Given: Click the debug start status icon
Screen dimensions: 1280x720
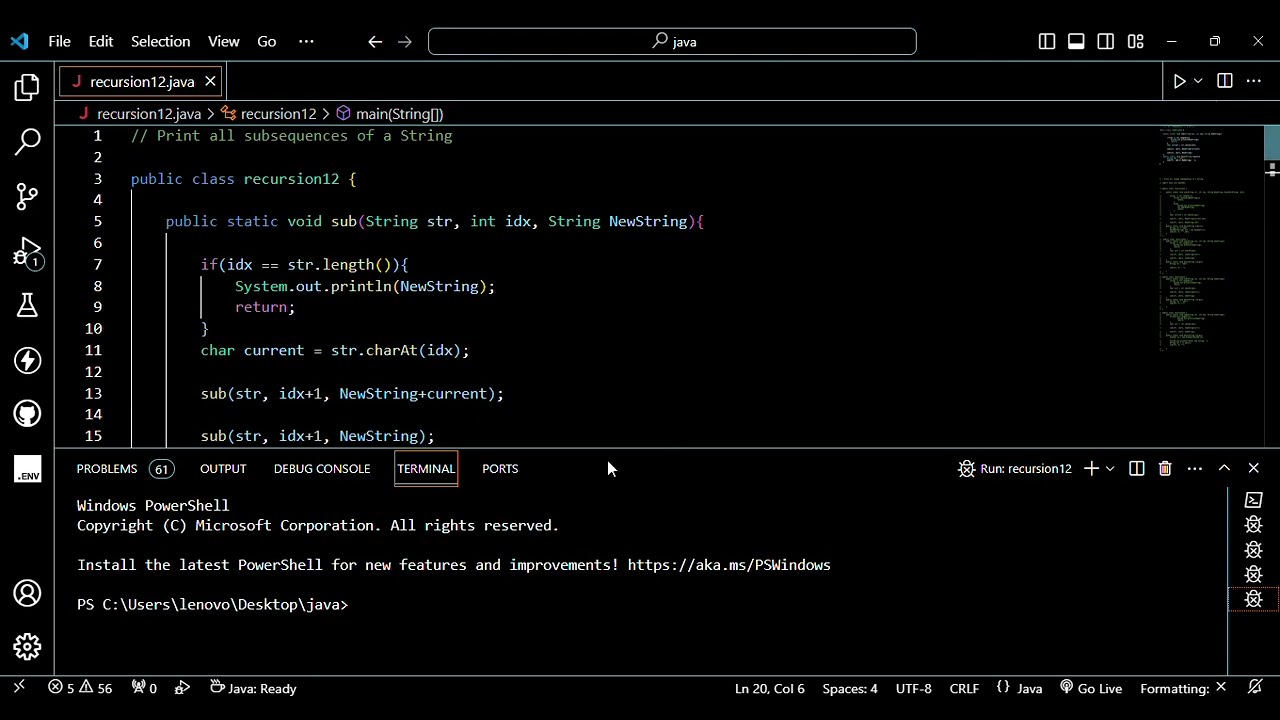Looking at the screenshot, I should (182, 688).
